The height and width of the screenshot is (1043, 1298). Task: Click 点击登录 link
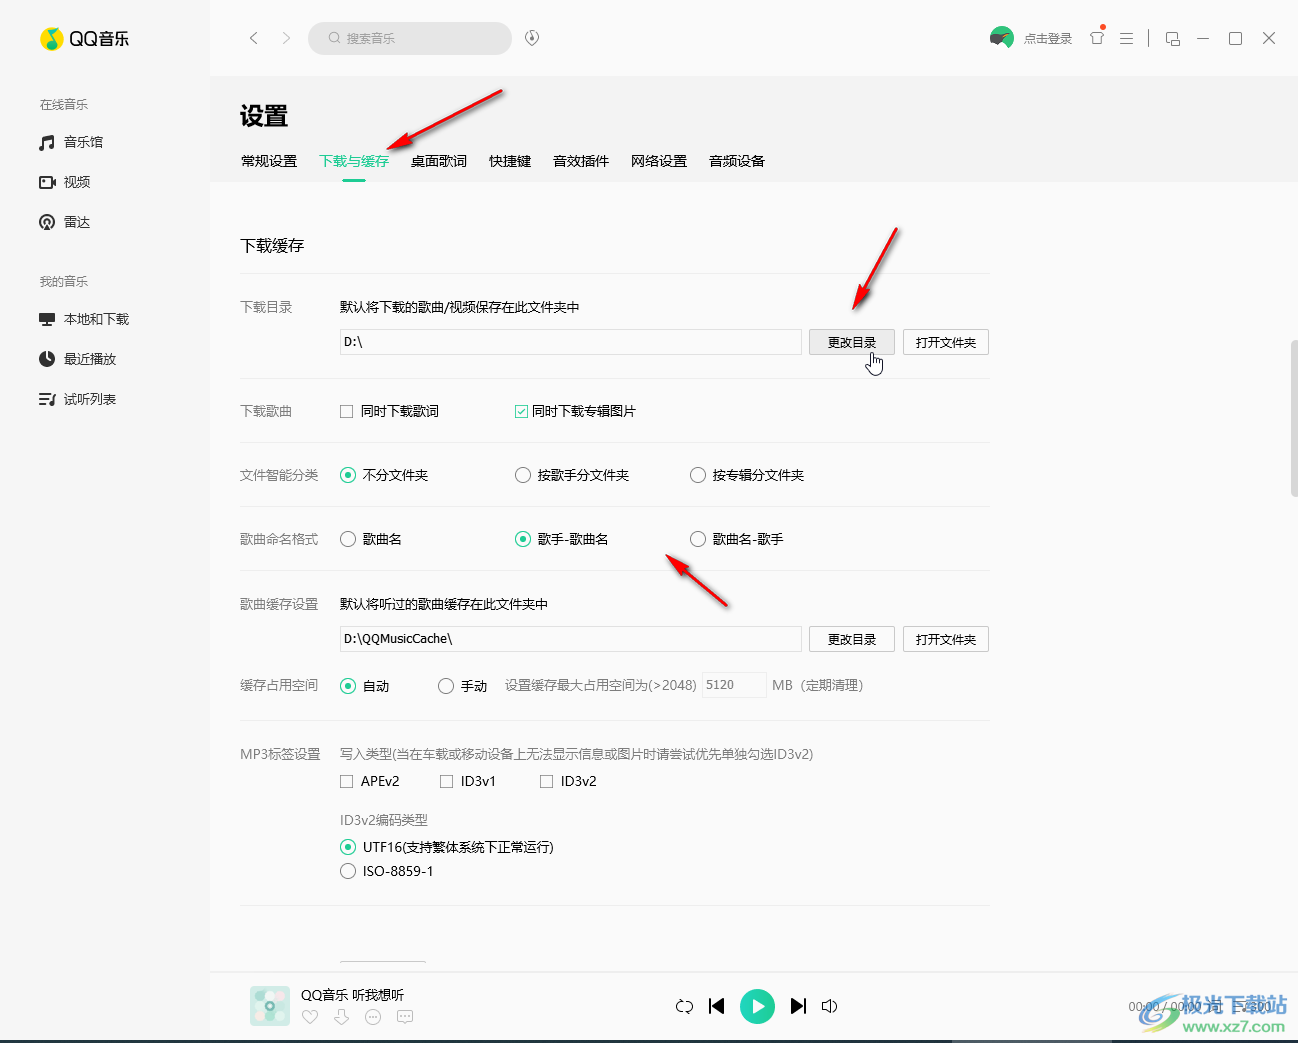(1048, 39)
